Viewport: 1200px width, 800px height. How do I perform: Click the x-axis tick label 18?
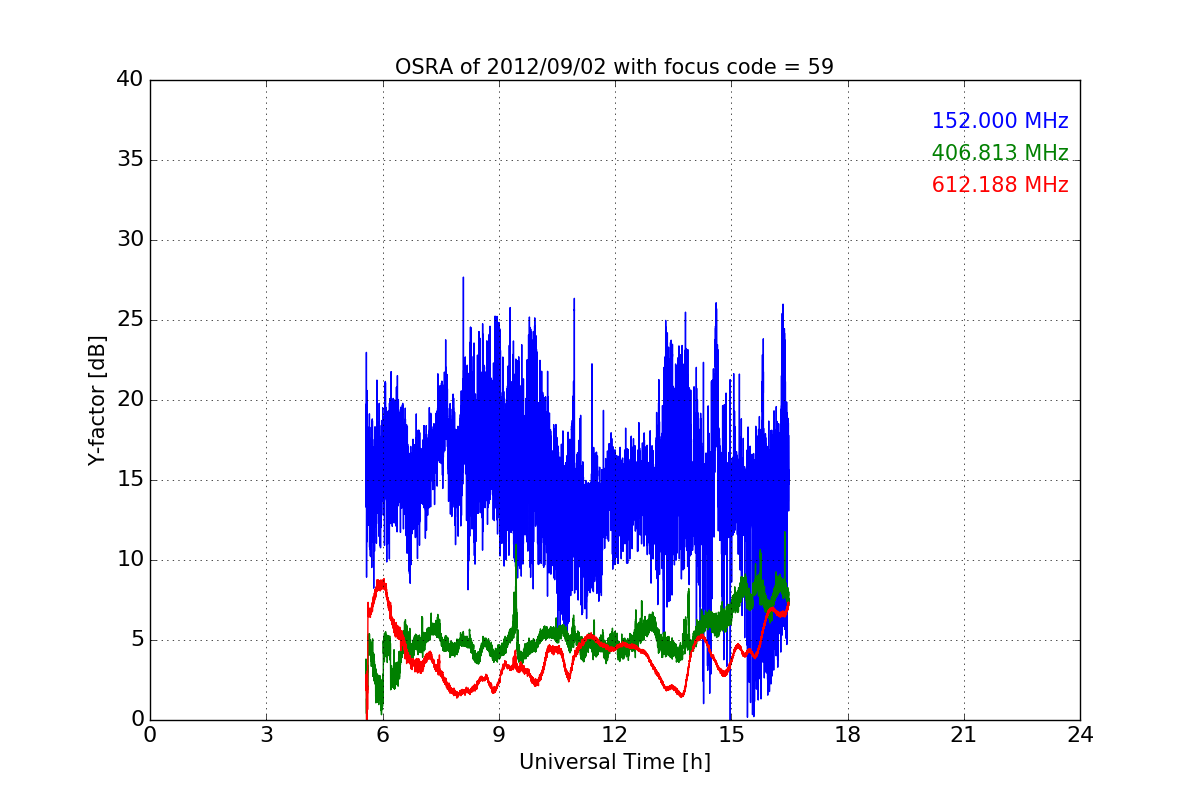click(848, 735)
